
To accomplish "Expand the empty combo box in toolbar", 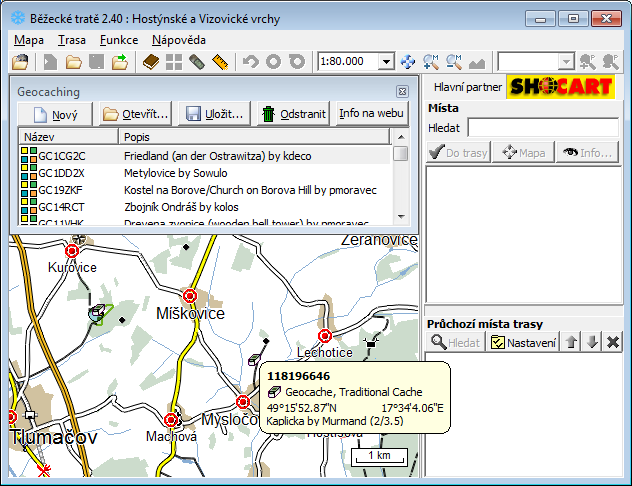I will pos(566,62).
